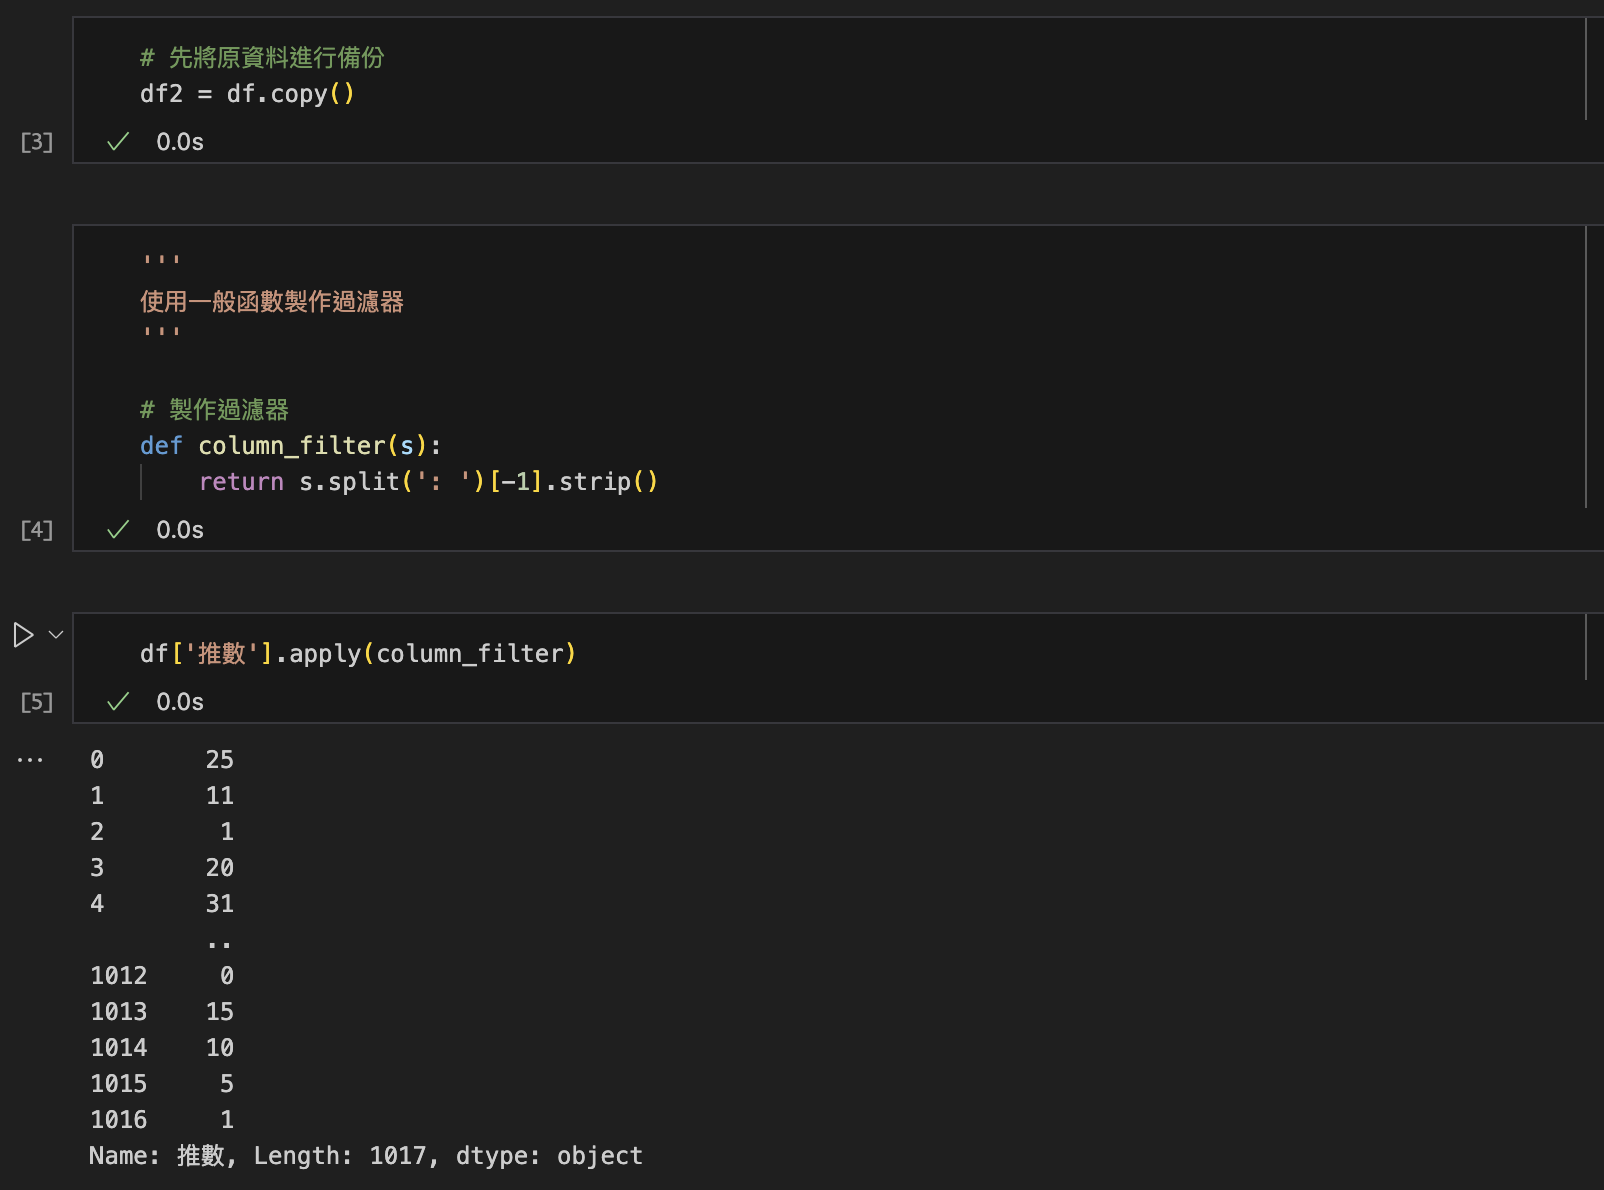This screenshot has height=1190, width=1604.
Task: Click output row 4 with value 31
Action: [x=162, y=904]
